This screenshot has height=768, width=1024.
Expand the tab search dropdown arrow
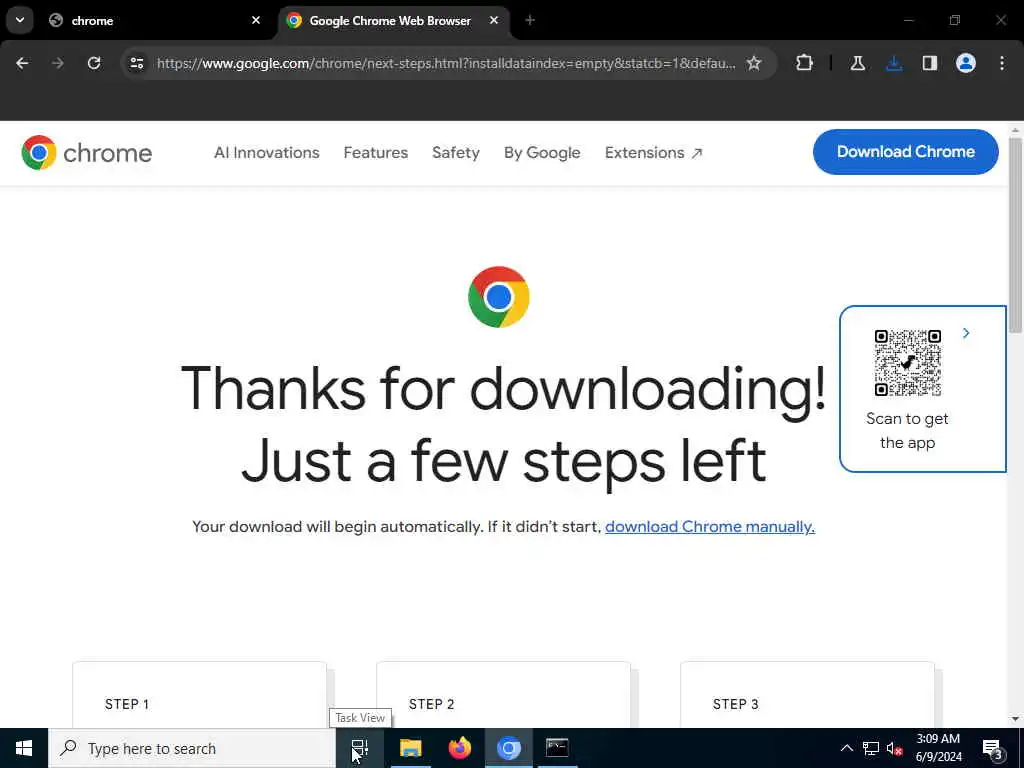(x=20, y=20)
